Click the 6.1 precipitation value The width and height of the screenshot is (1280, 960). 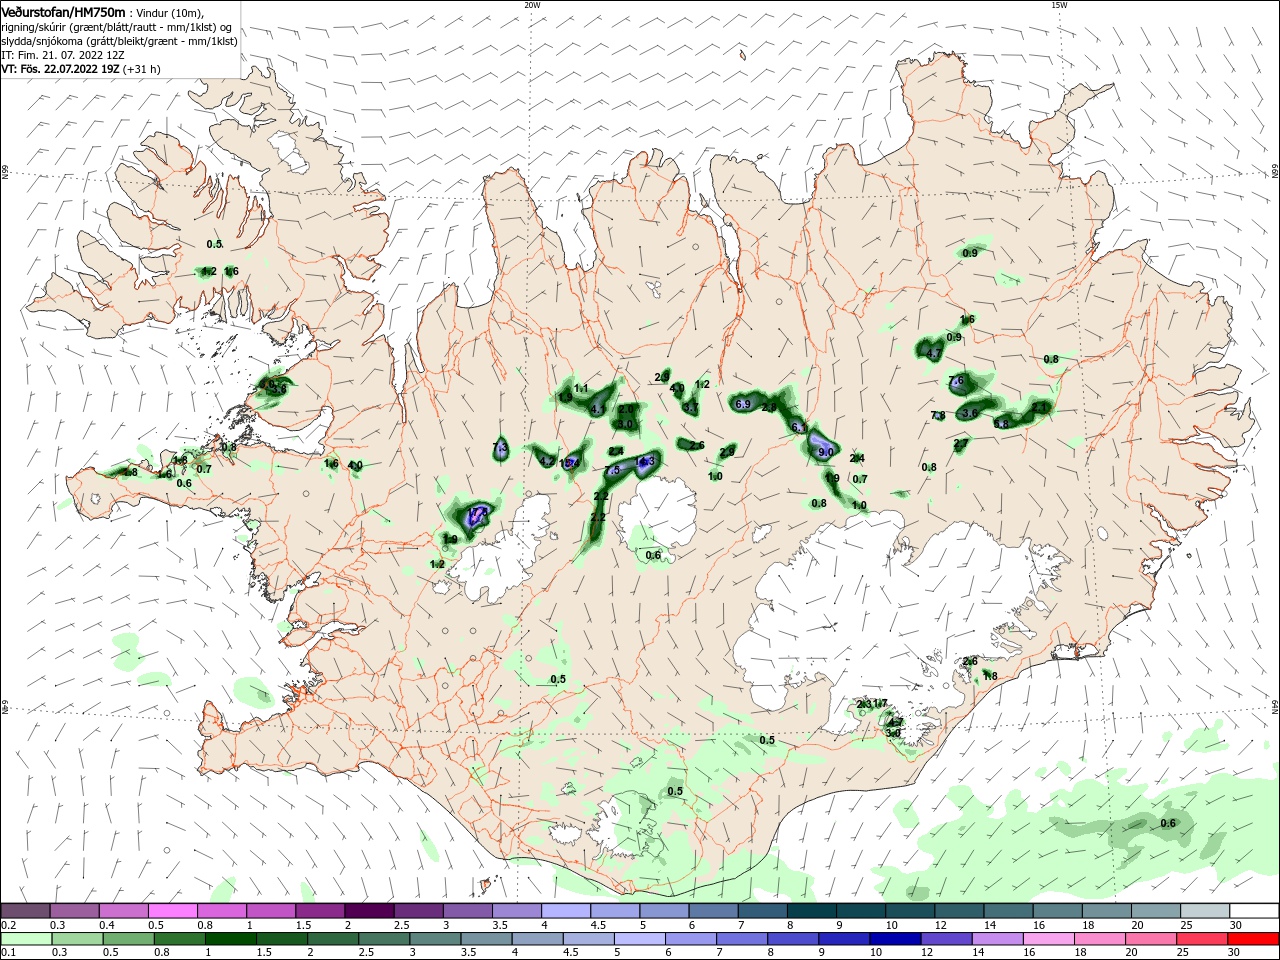tap(799, 427)
